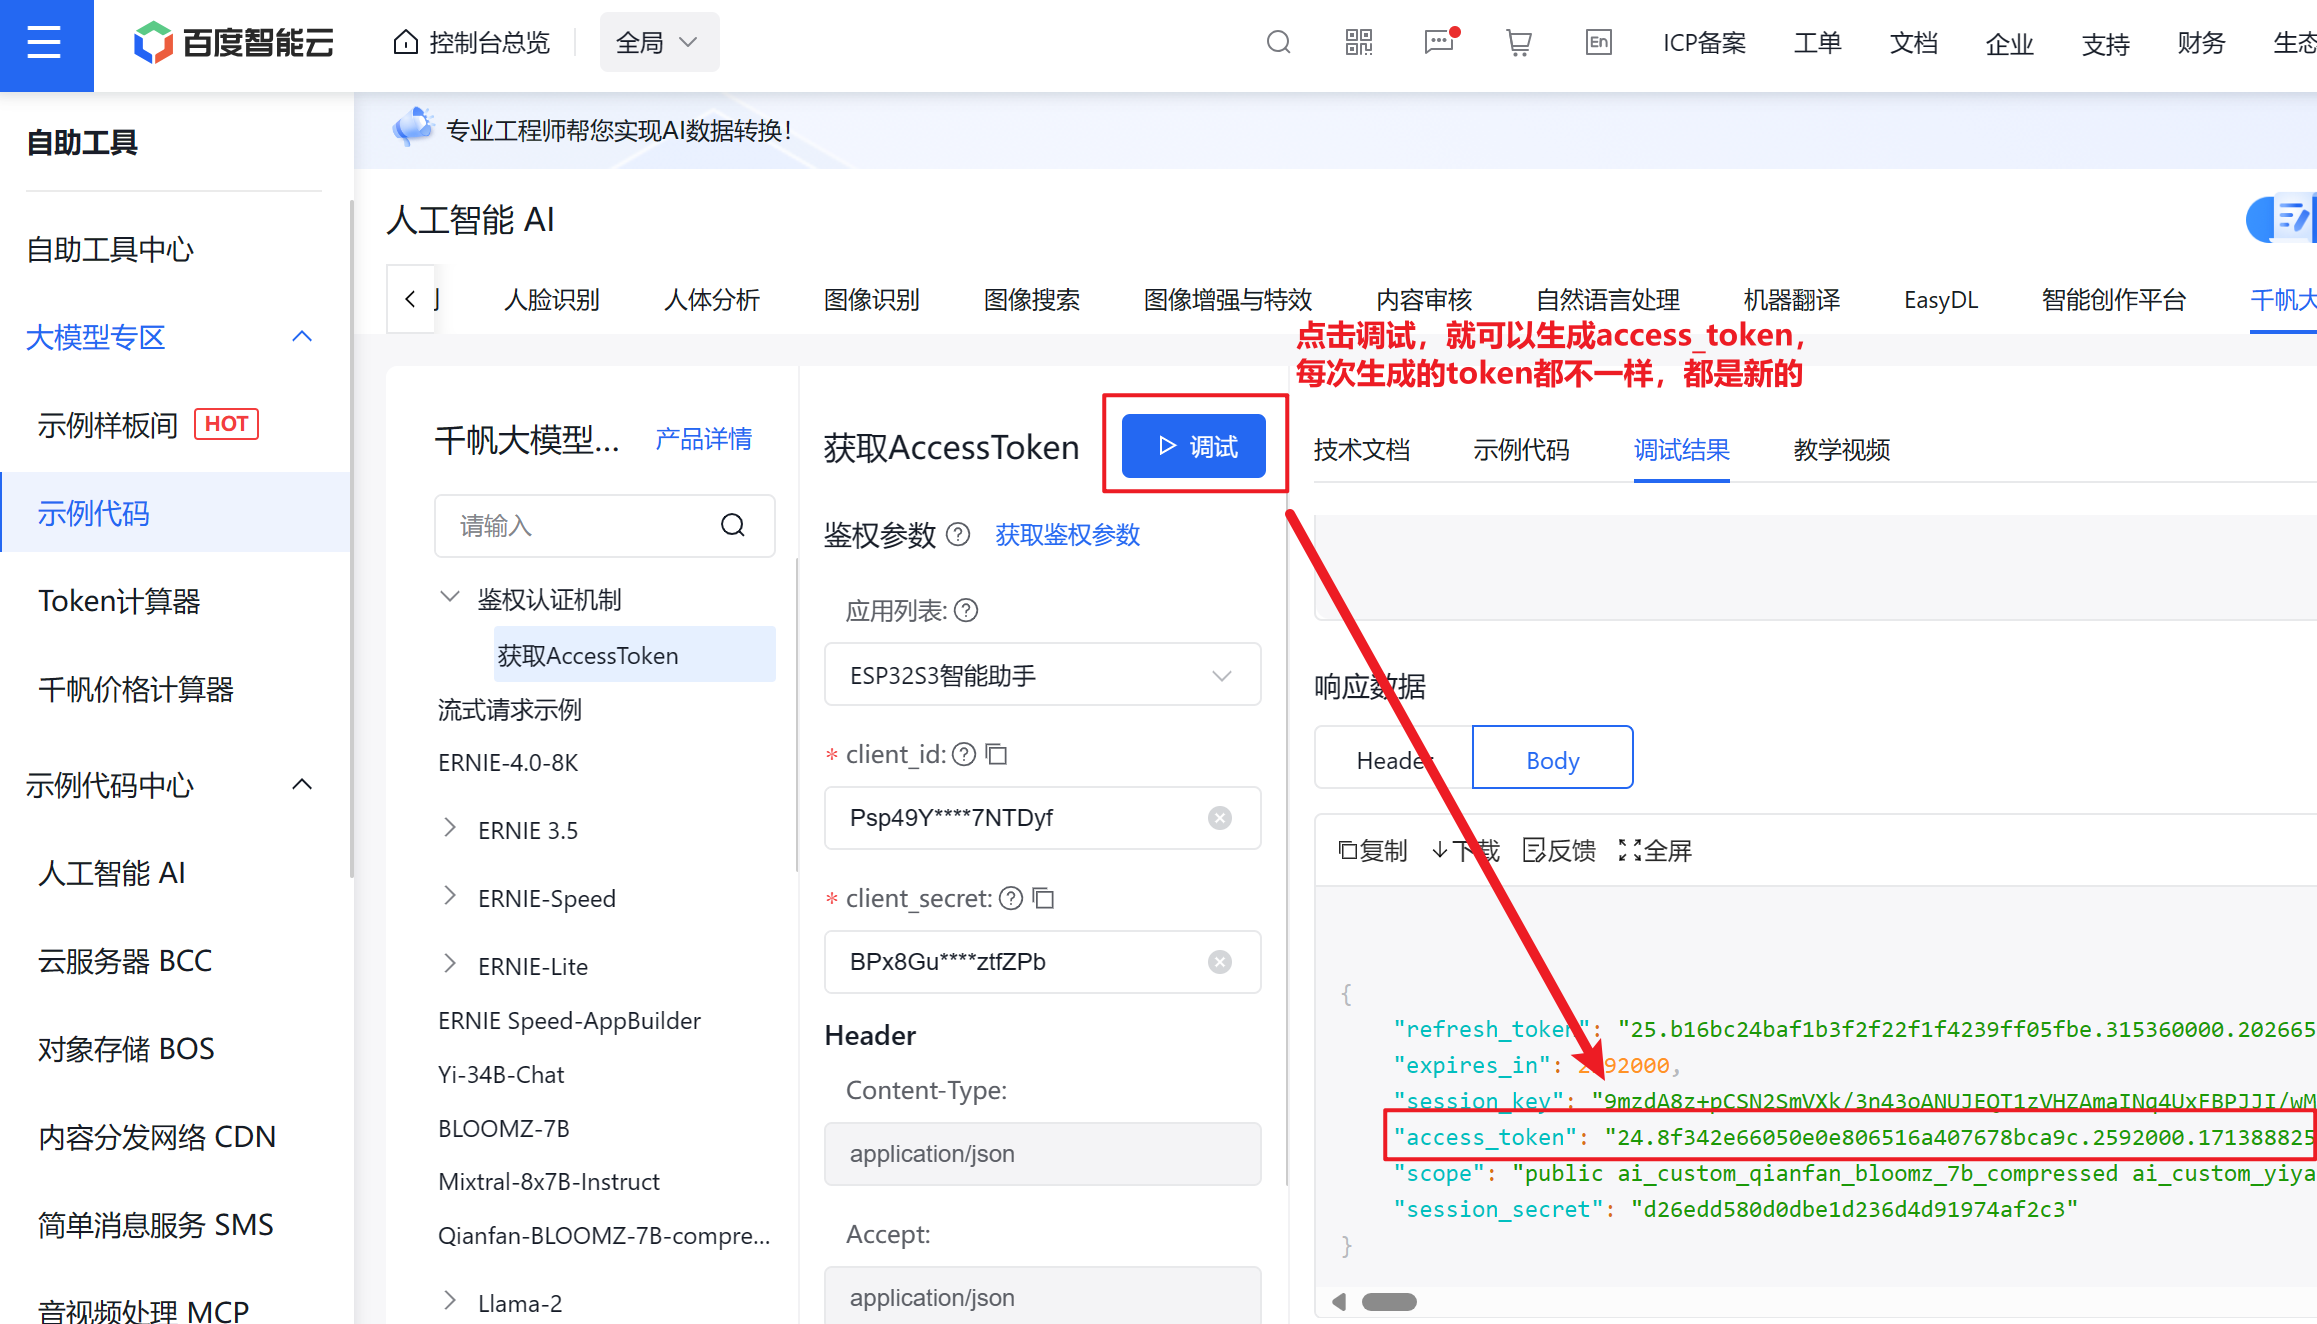The image size is (2317, 1324).
Task: Click the search magnifier in top bar
Action: coord(1278,43)
